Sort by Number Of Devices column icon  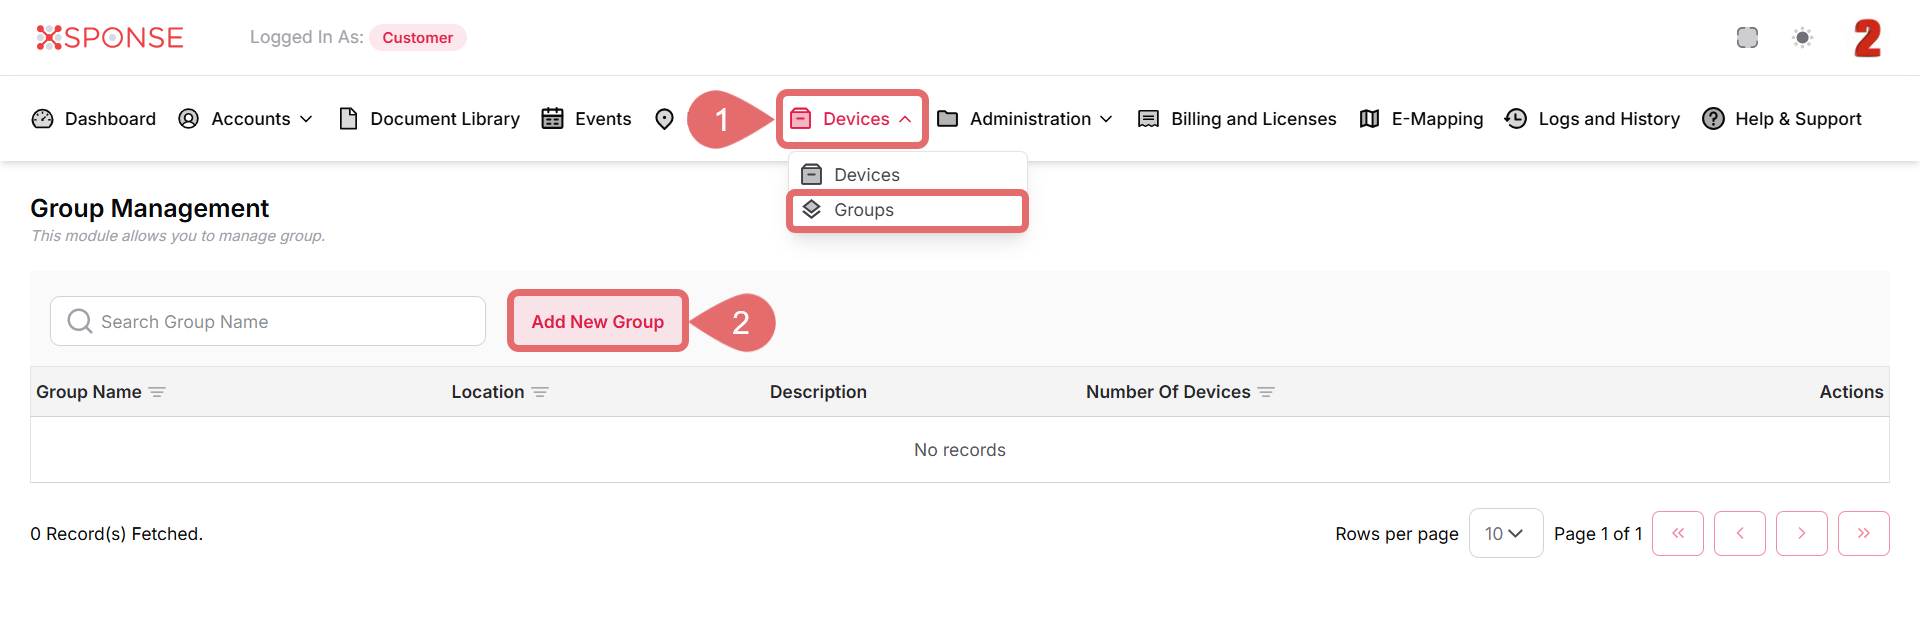pos(1266,392)
